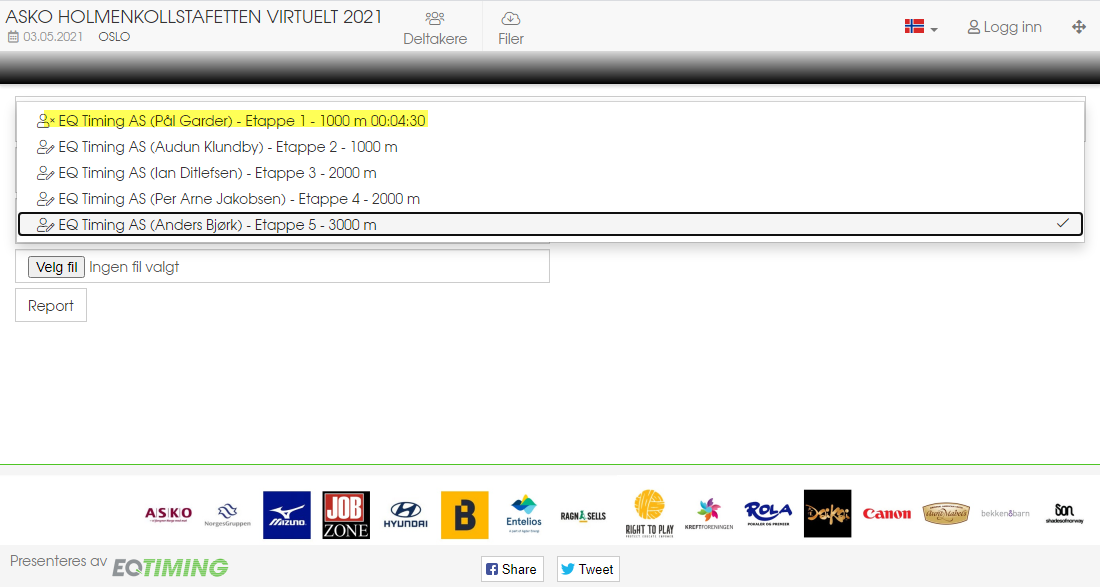1100x587 pixels.
Task: Click the 03.05.2021 event date
Action: click(46, 36)
